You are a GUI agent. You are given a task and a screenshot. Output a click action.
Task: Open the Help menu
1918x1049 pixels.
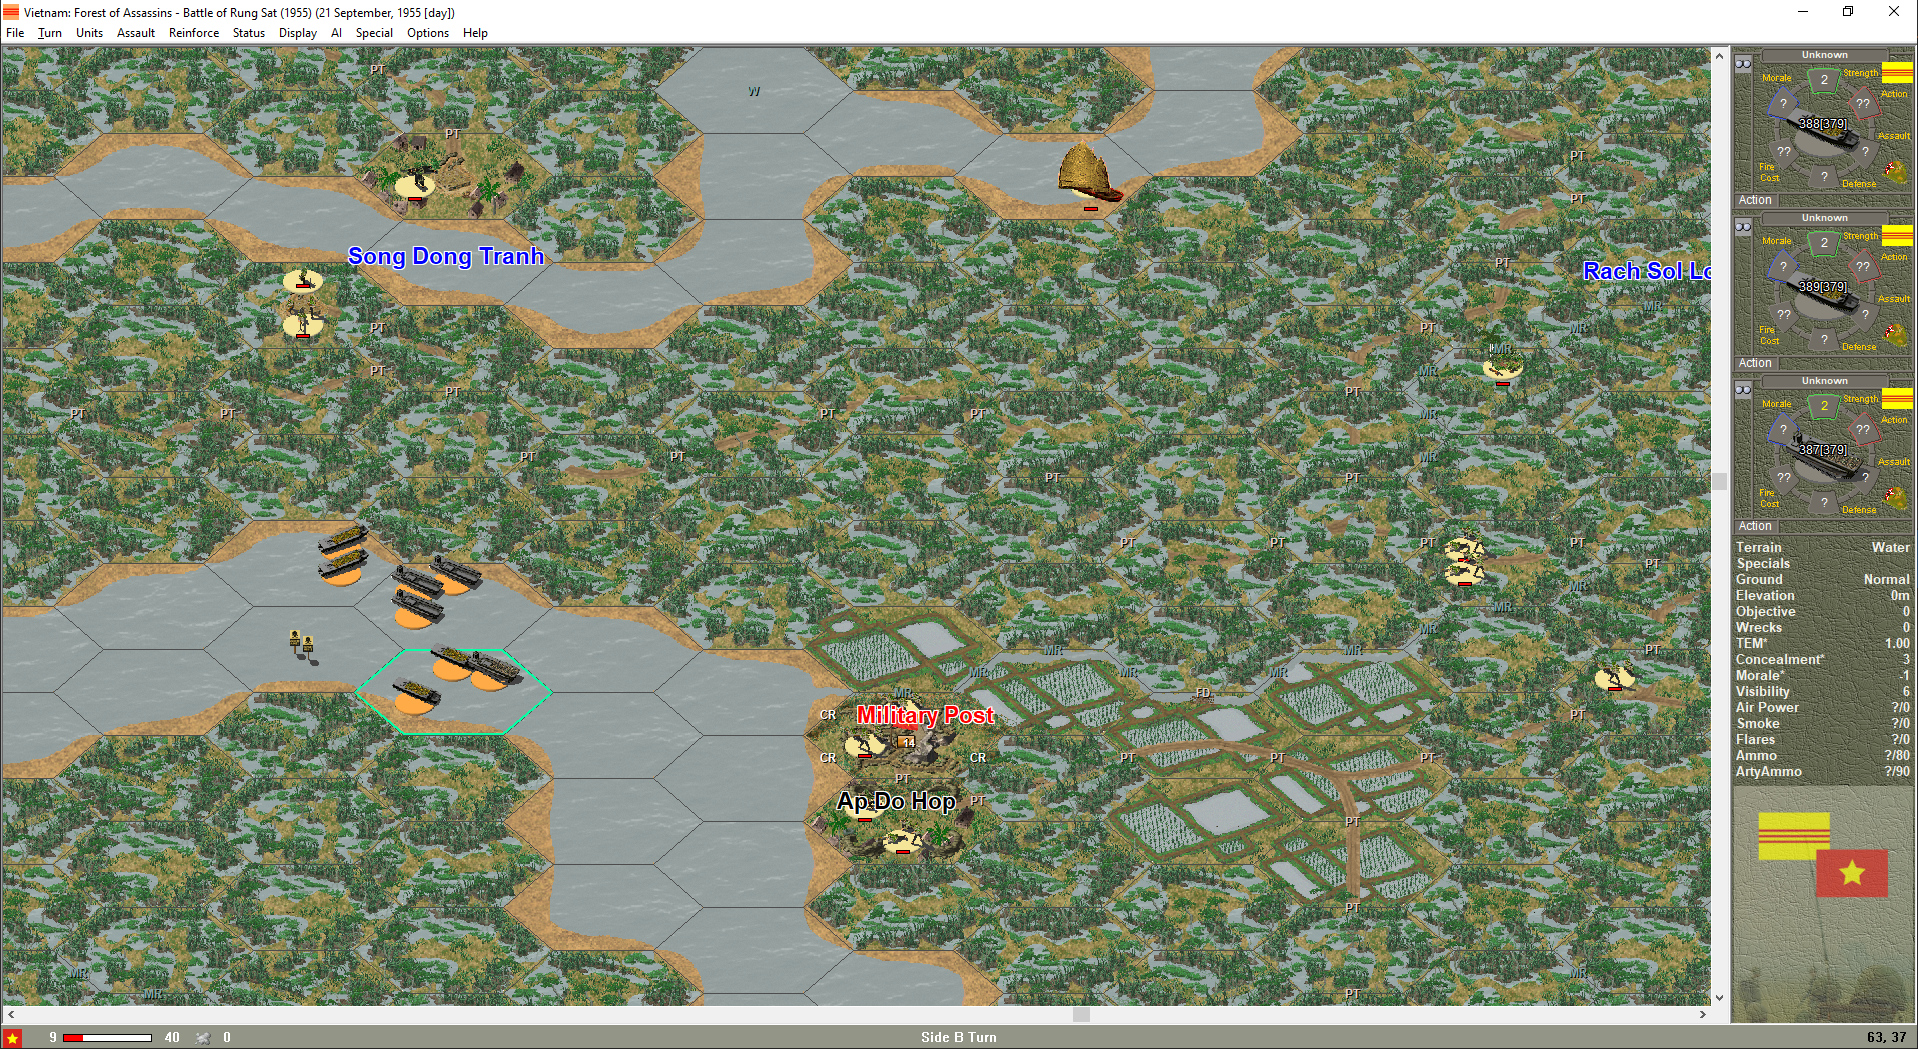(475, 33)
